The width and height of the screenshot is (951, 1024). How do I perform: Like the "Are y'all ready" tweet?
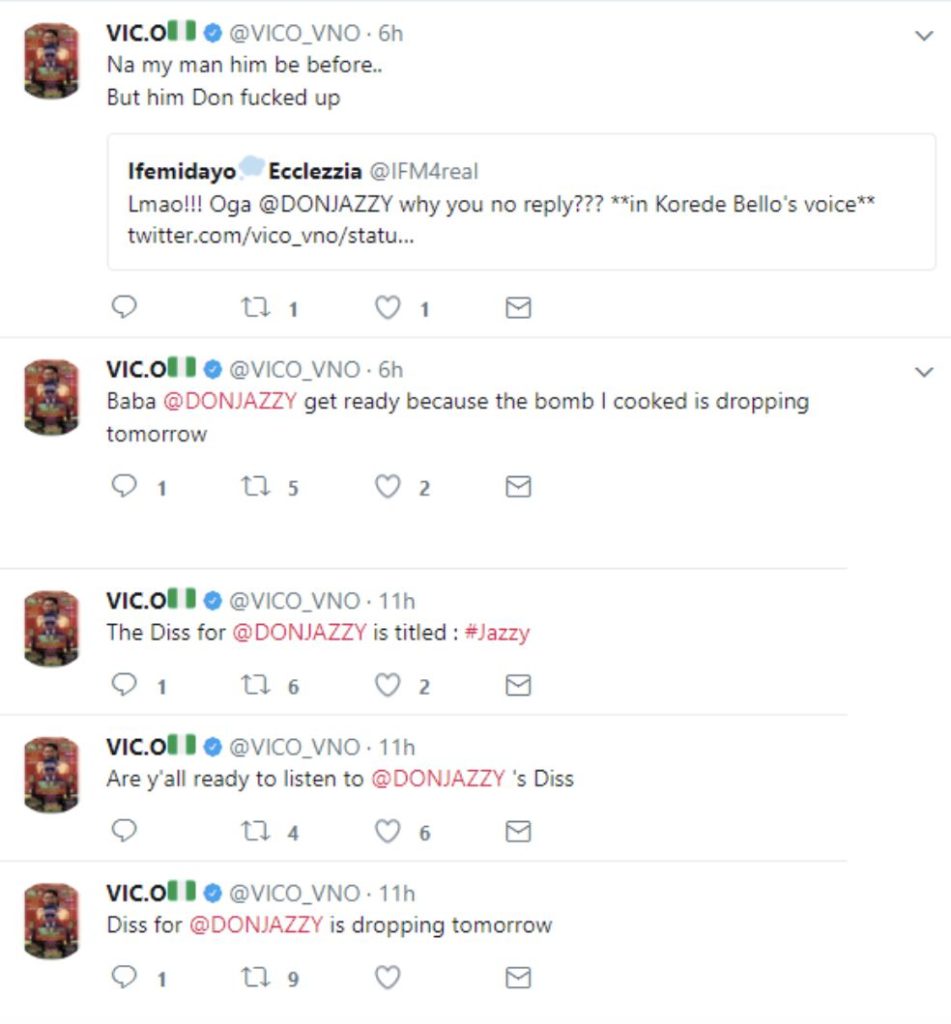click(387, 832)
